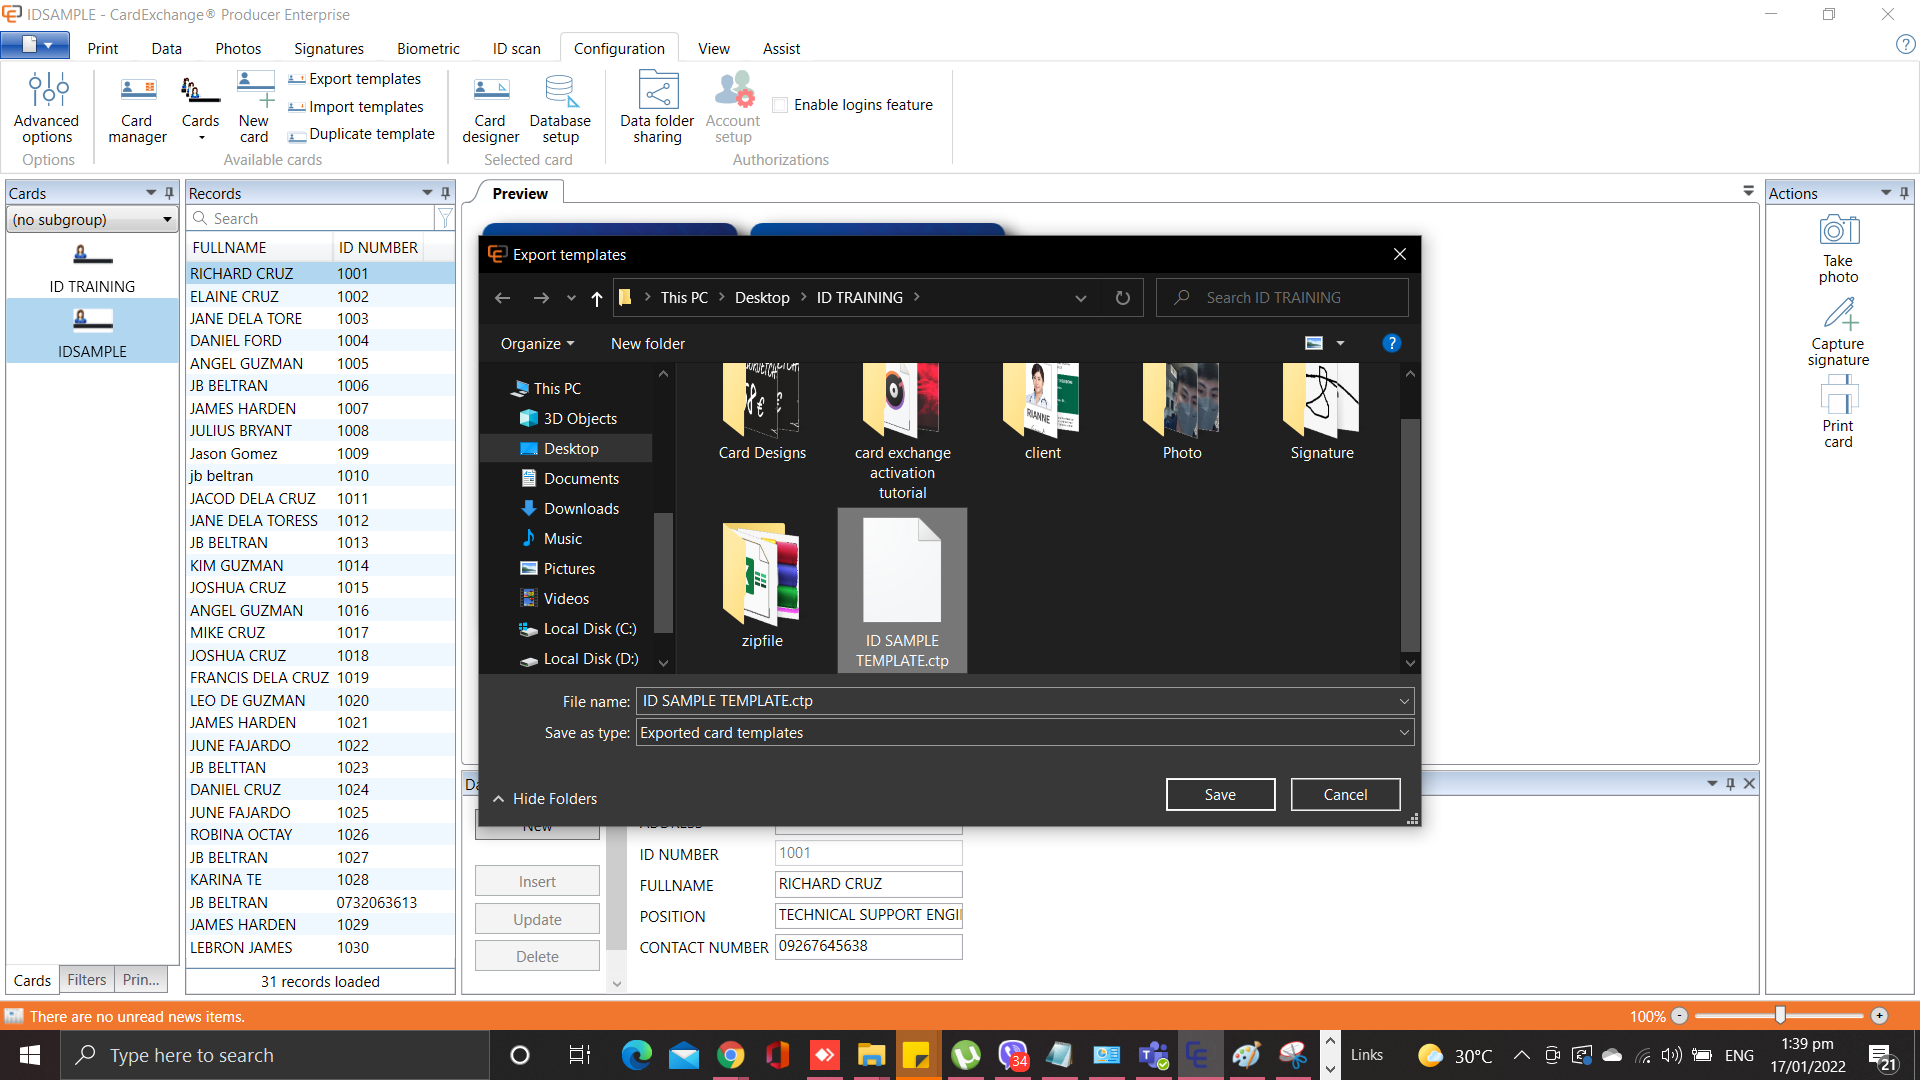Screen dimensions: 1920x1080
Task: Select the IDSAMPLE card template
Action: [x=92, y=332]
